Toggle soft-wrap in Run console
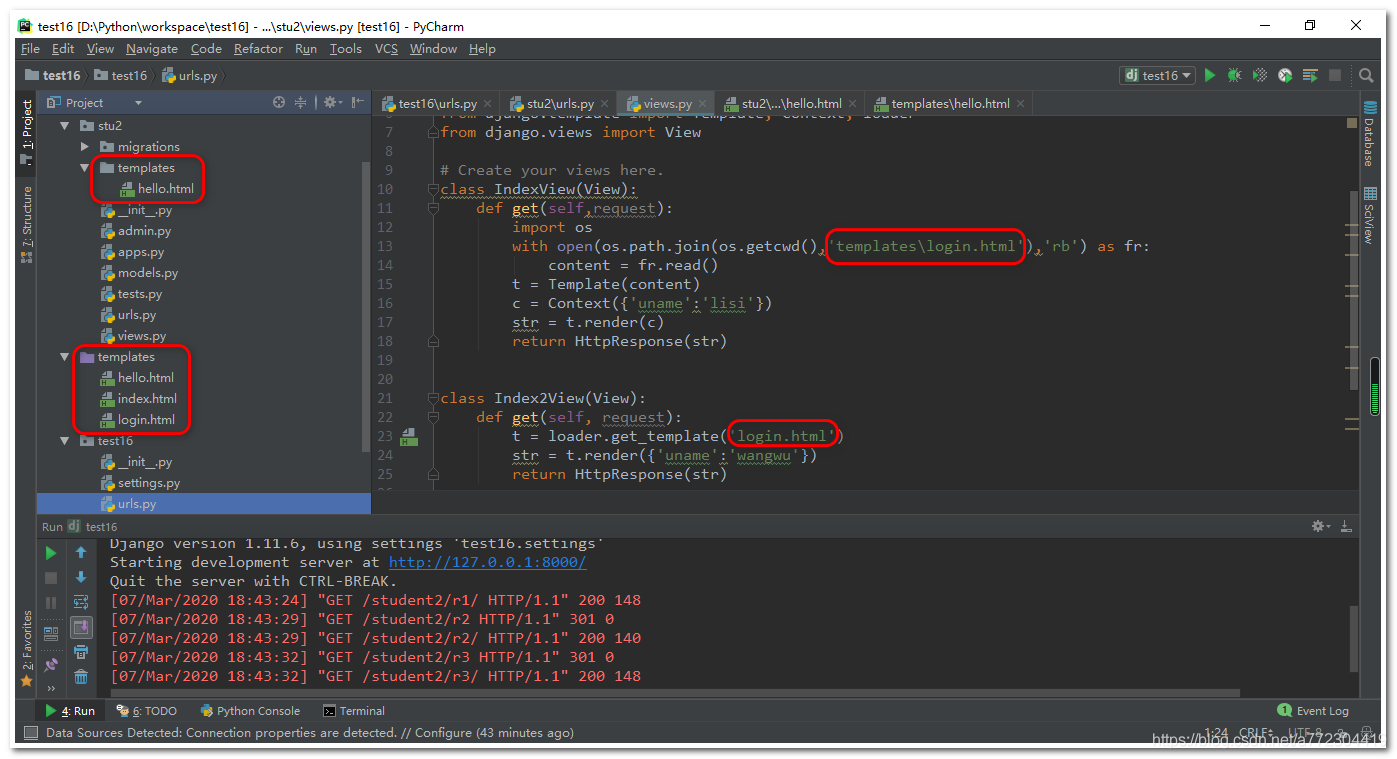Image resolution: width=1397 pixels, height=759 pixels. pyautogui.click(x=81, y=603)
